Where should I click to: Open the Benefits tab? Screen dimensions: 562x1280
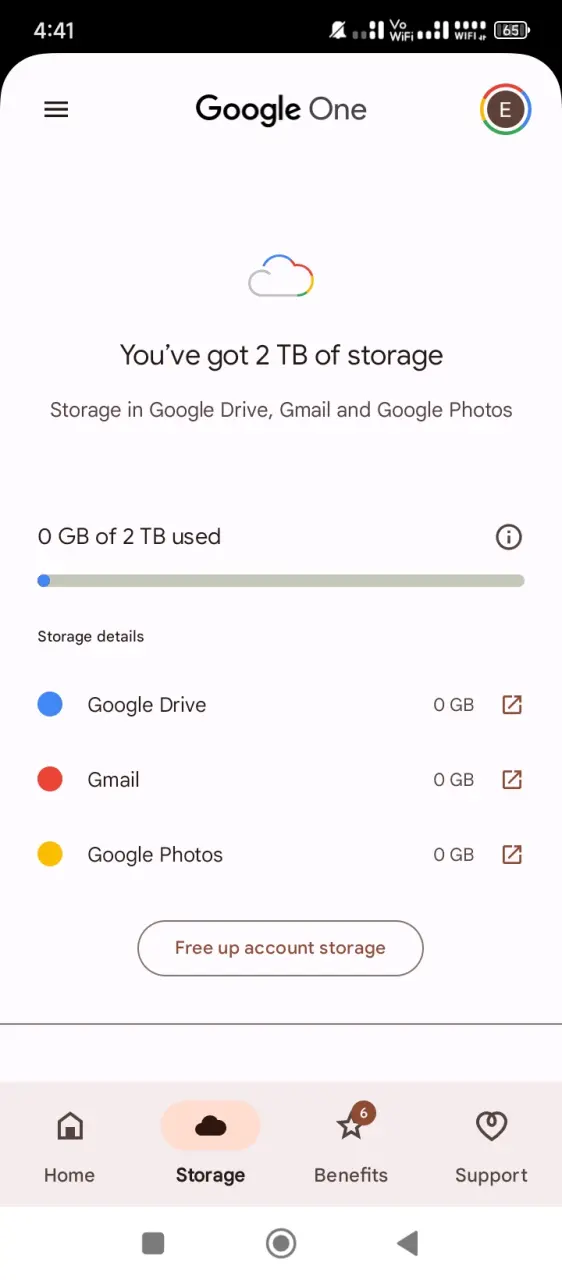tap(351, 1147)
